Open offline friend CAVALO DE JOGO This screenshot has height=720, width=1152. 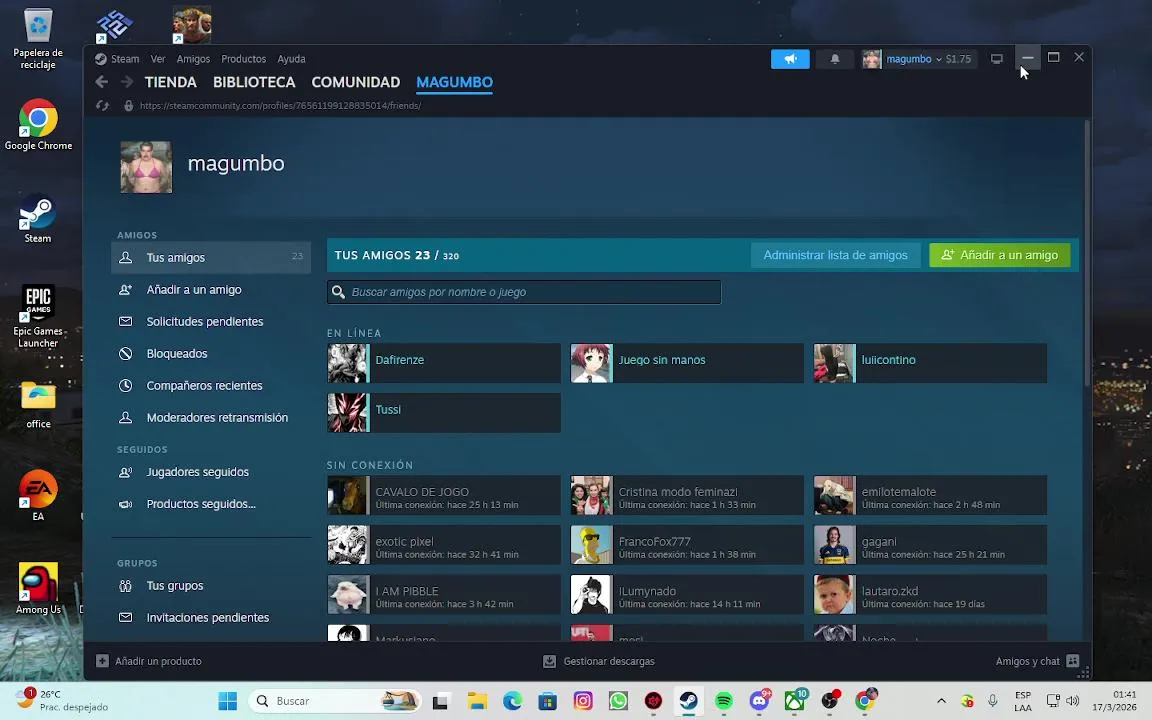[x=444, y=495]
